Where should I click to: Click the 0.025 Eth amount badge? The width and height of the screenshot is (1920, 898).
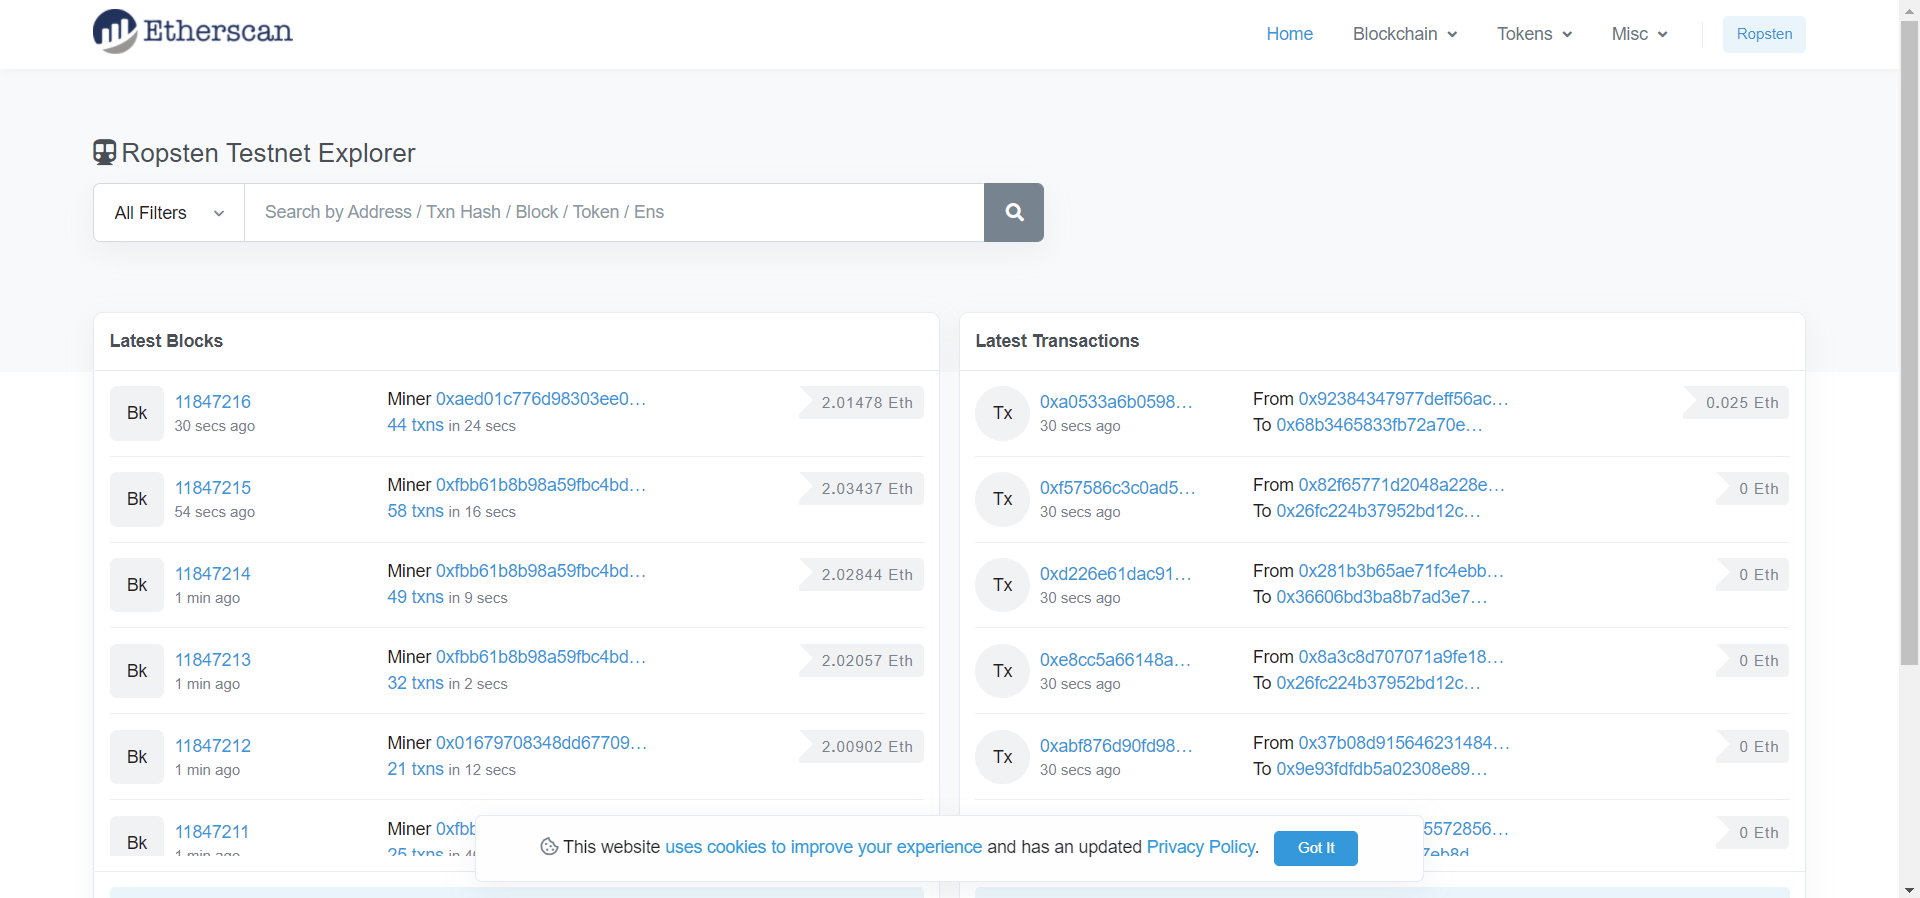pyautogui.click(x=1736, y=402)
